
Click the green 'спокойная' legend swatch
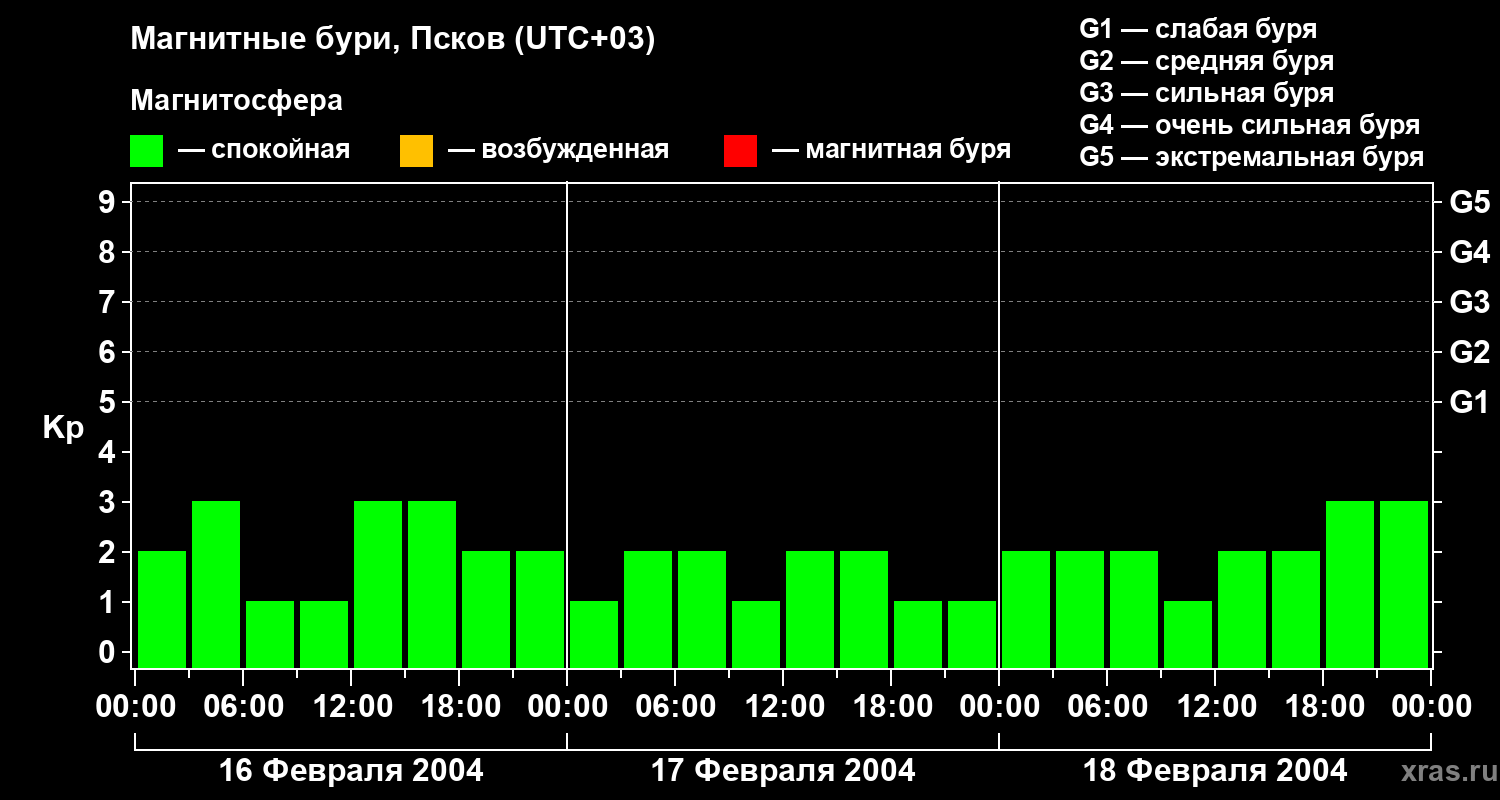(146, 151)
